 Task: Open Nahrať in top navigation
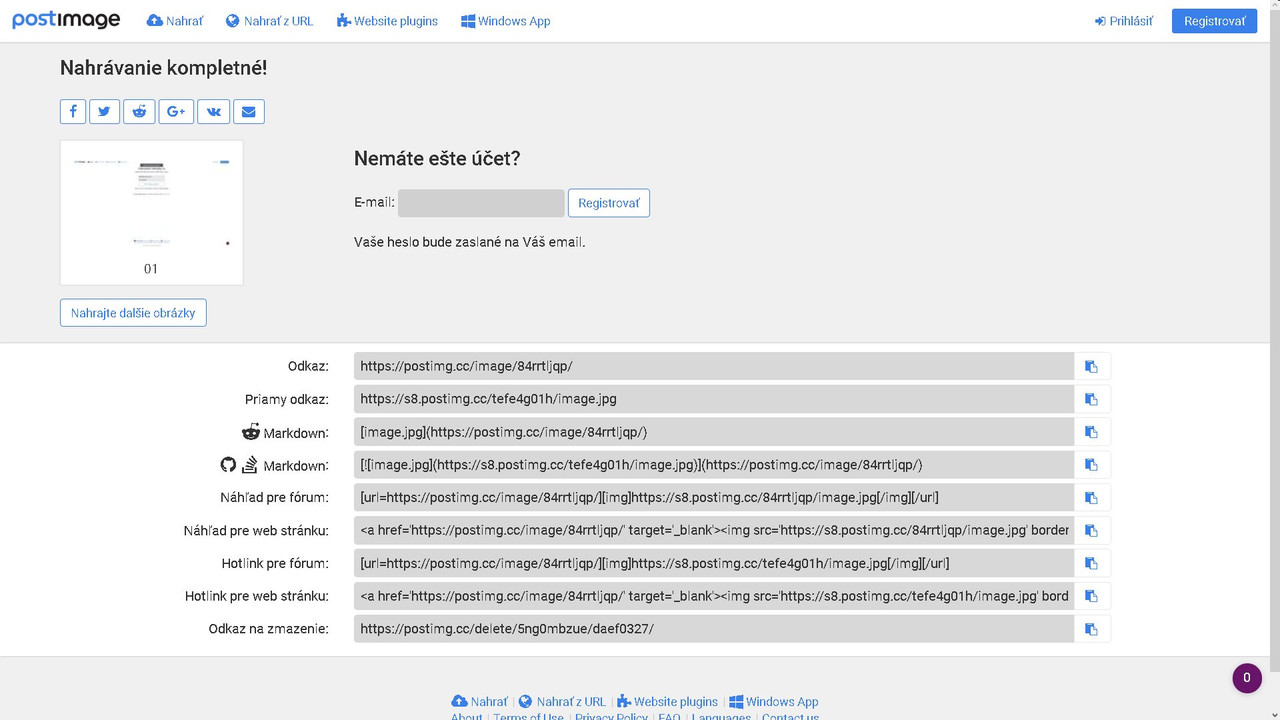pyautogui.click(x=175, y=21)
